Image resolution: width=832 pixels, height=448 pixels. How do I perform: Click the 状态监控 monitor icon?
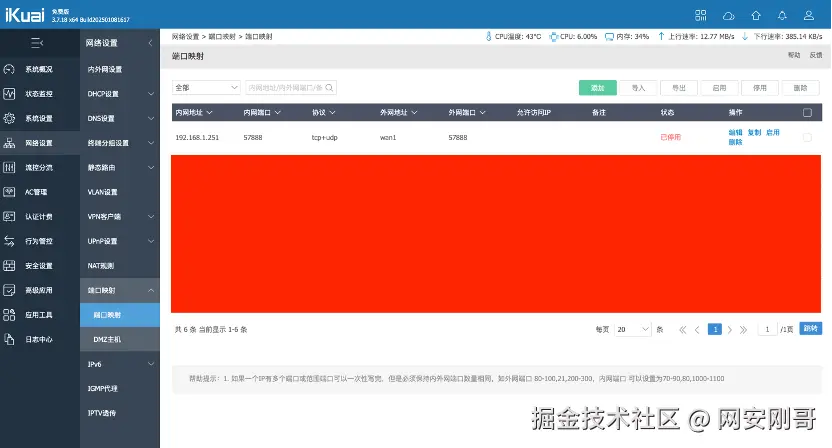(9, 94)
